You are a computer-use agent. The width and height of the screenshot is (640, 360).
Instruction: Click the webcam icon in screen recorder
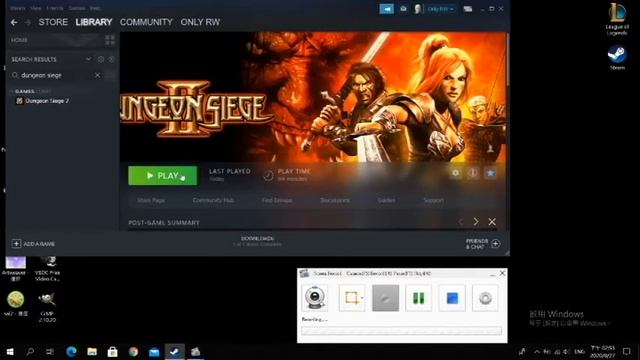tap(315, 298)
